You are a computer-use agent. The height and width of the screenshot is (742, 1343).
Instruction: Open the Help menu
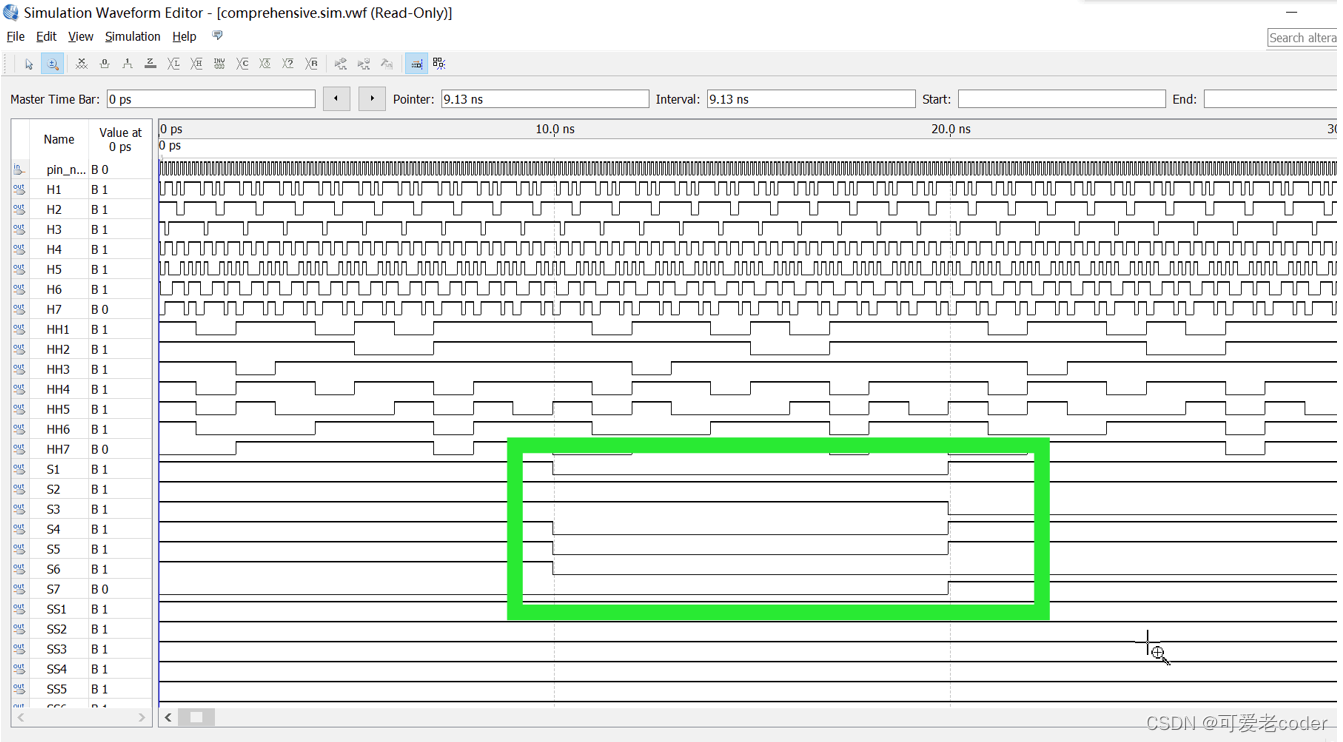click(184, 36)
